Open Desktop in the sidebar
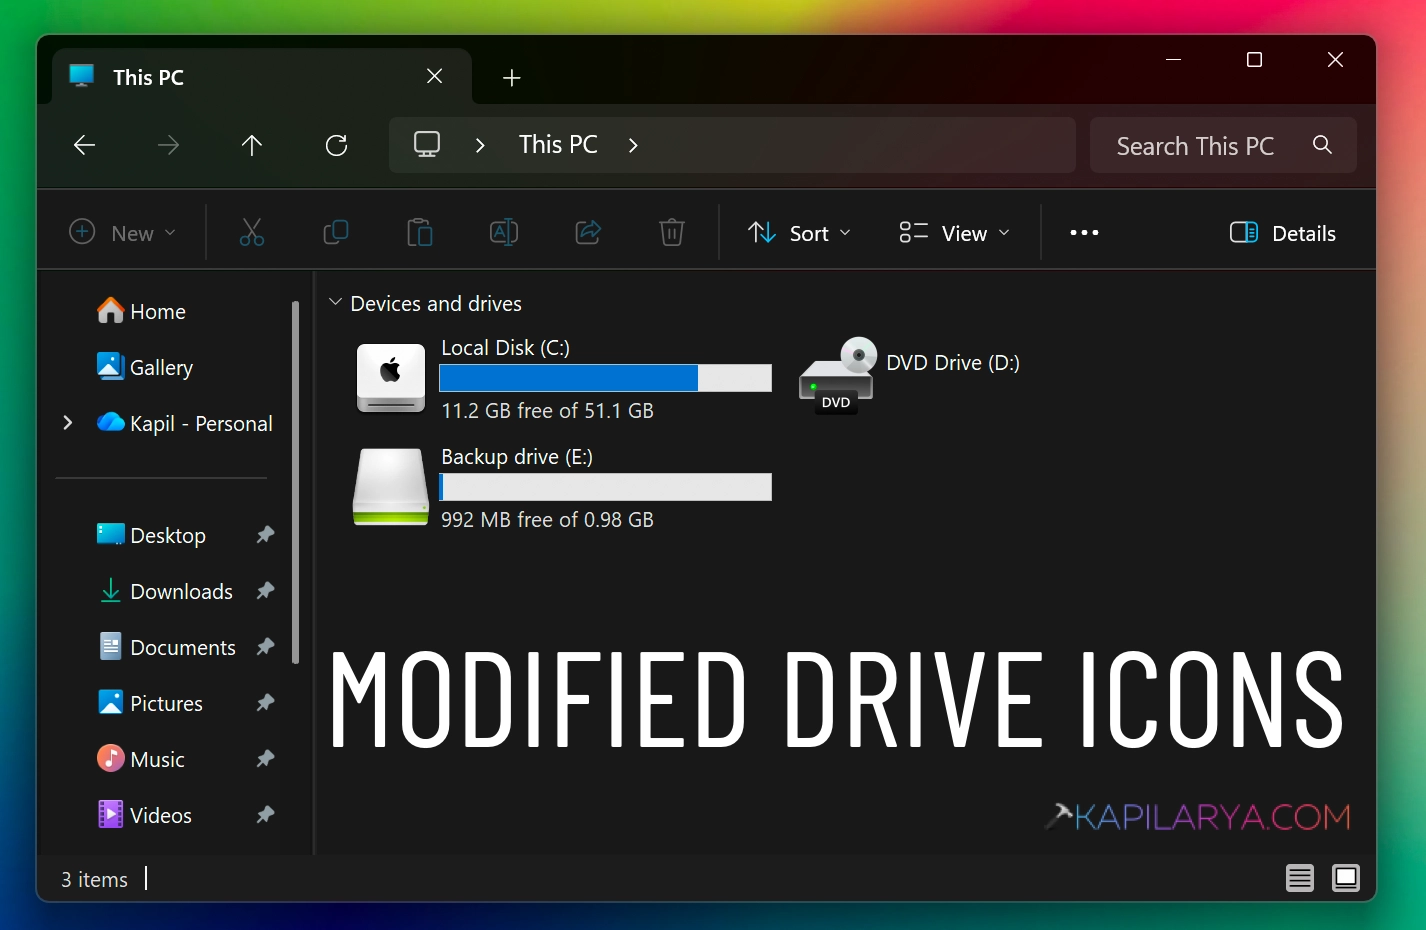Image resolution: width=1426 pixels, height=930 pixels. point(151,535)
